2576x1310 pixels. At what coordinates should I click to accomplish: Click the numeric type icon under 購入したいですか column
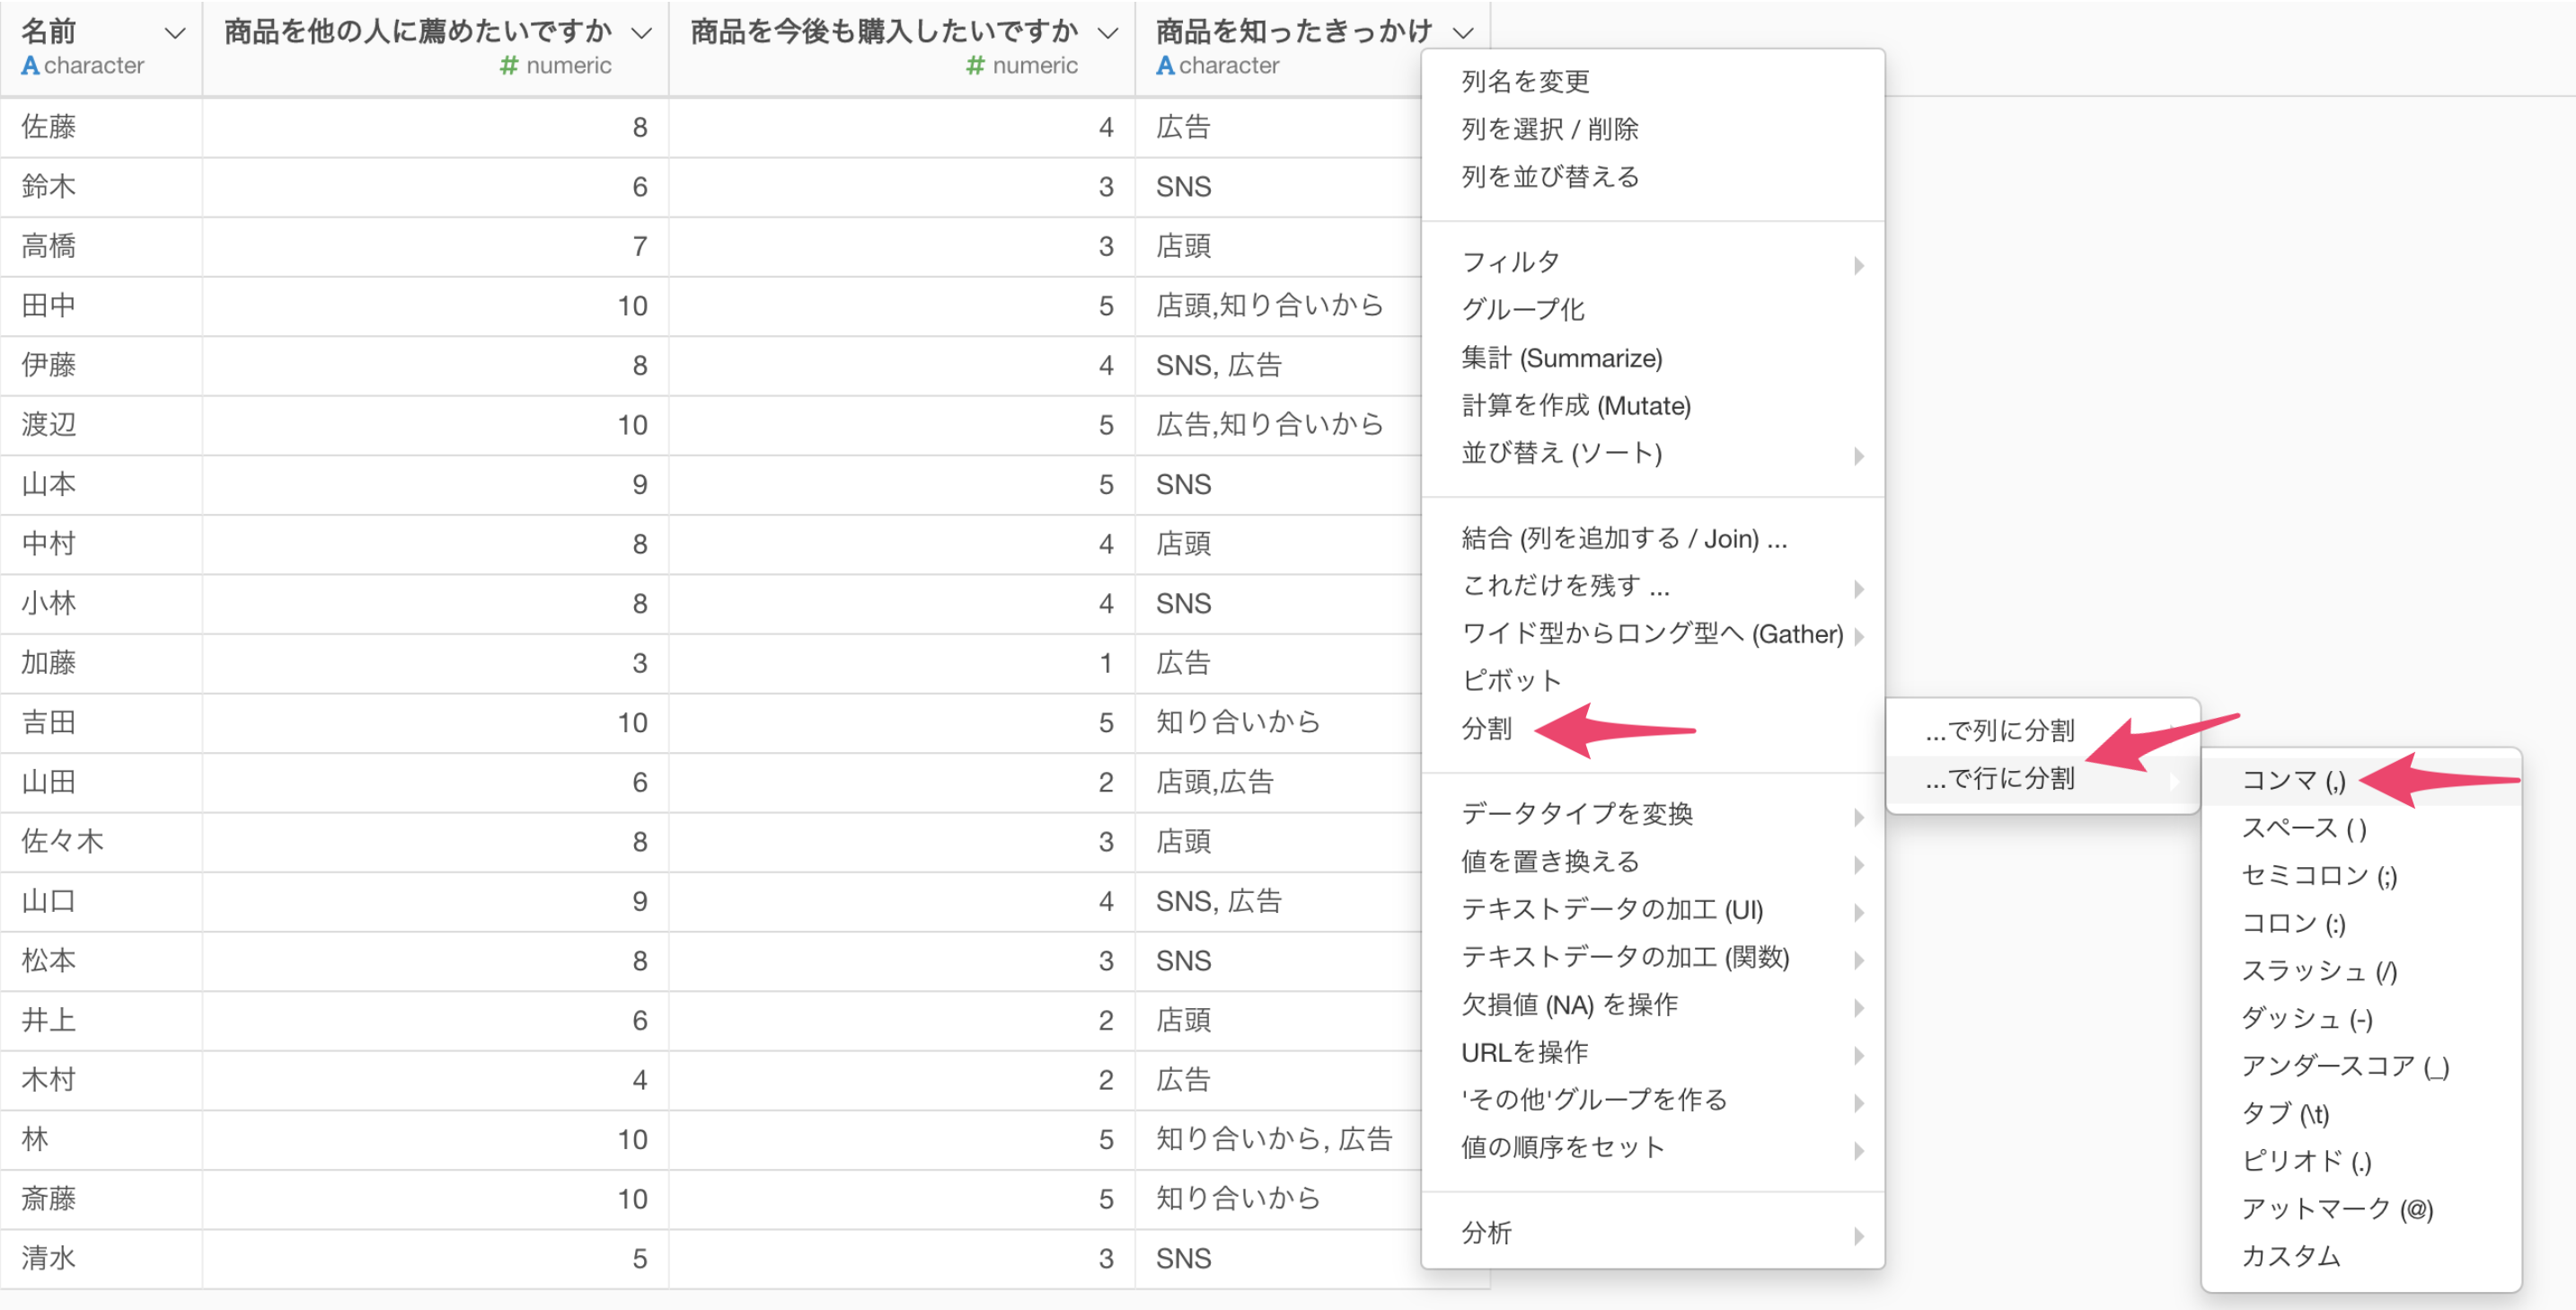tap(976, 66)
